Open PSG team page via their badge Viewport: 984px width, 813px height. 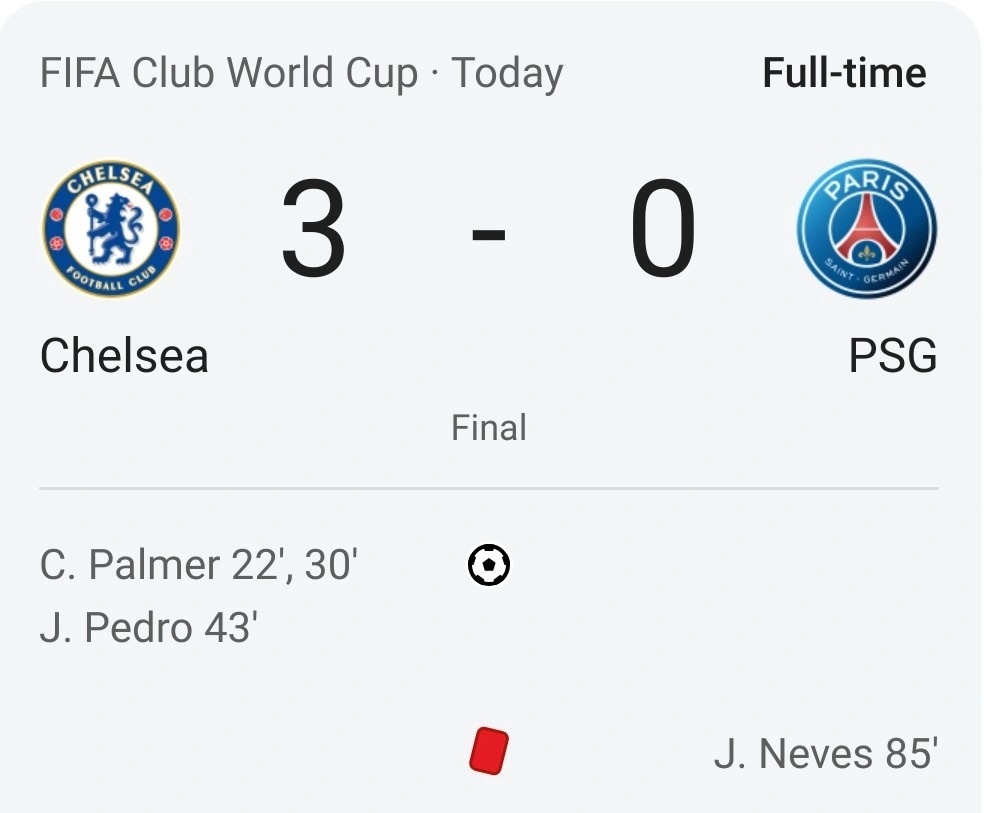click(x=868, y=228)
